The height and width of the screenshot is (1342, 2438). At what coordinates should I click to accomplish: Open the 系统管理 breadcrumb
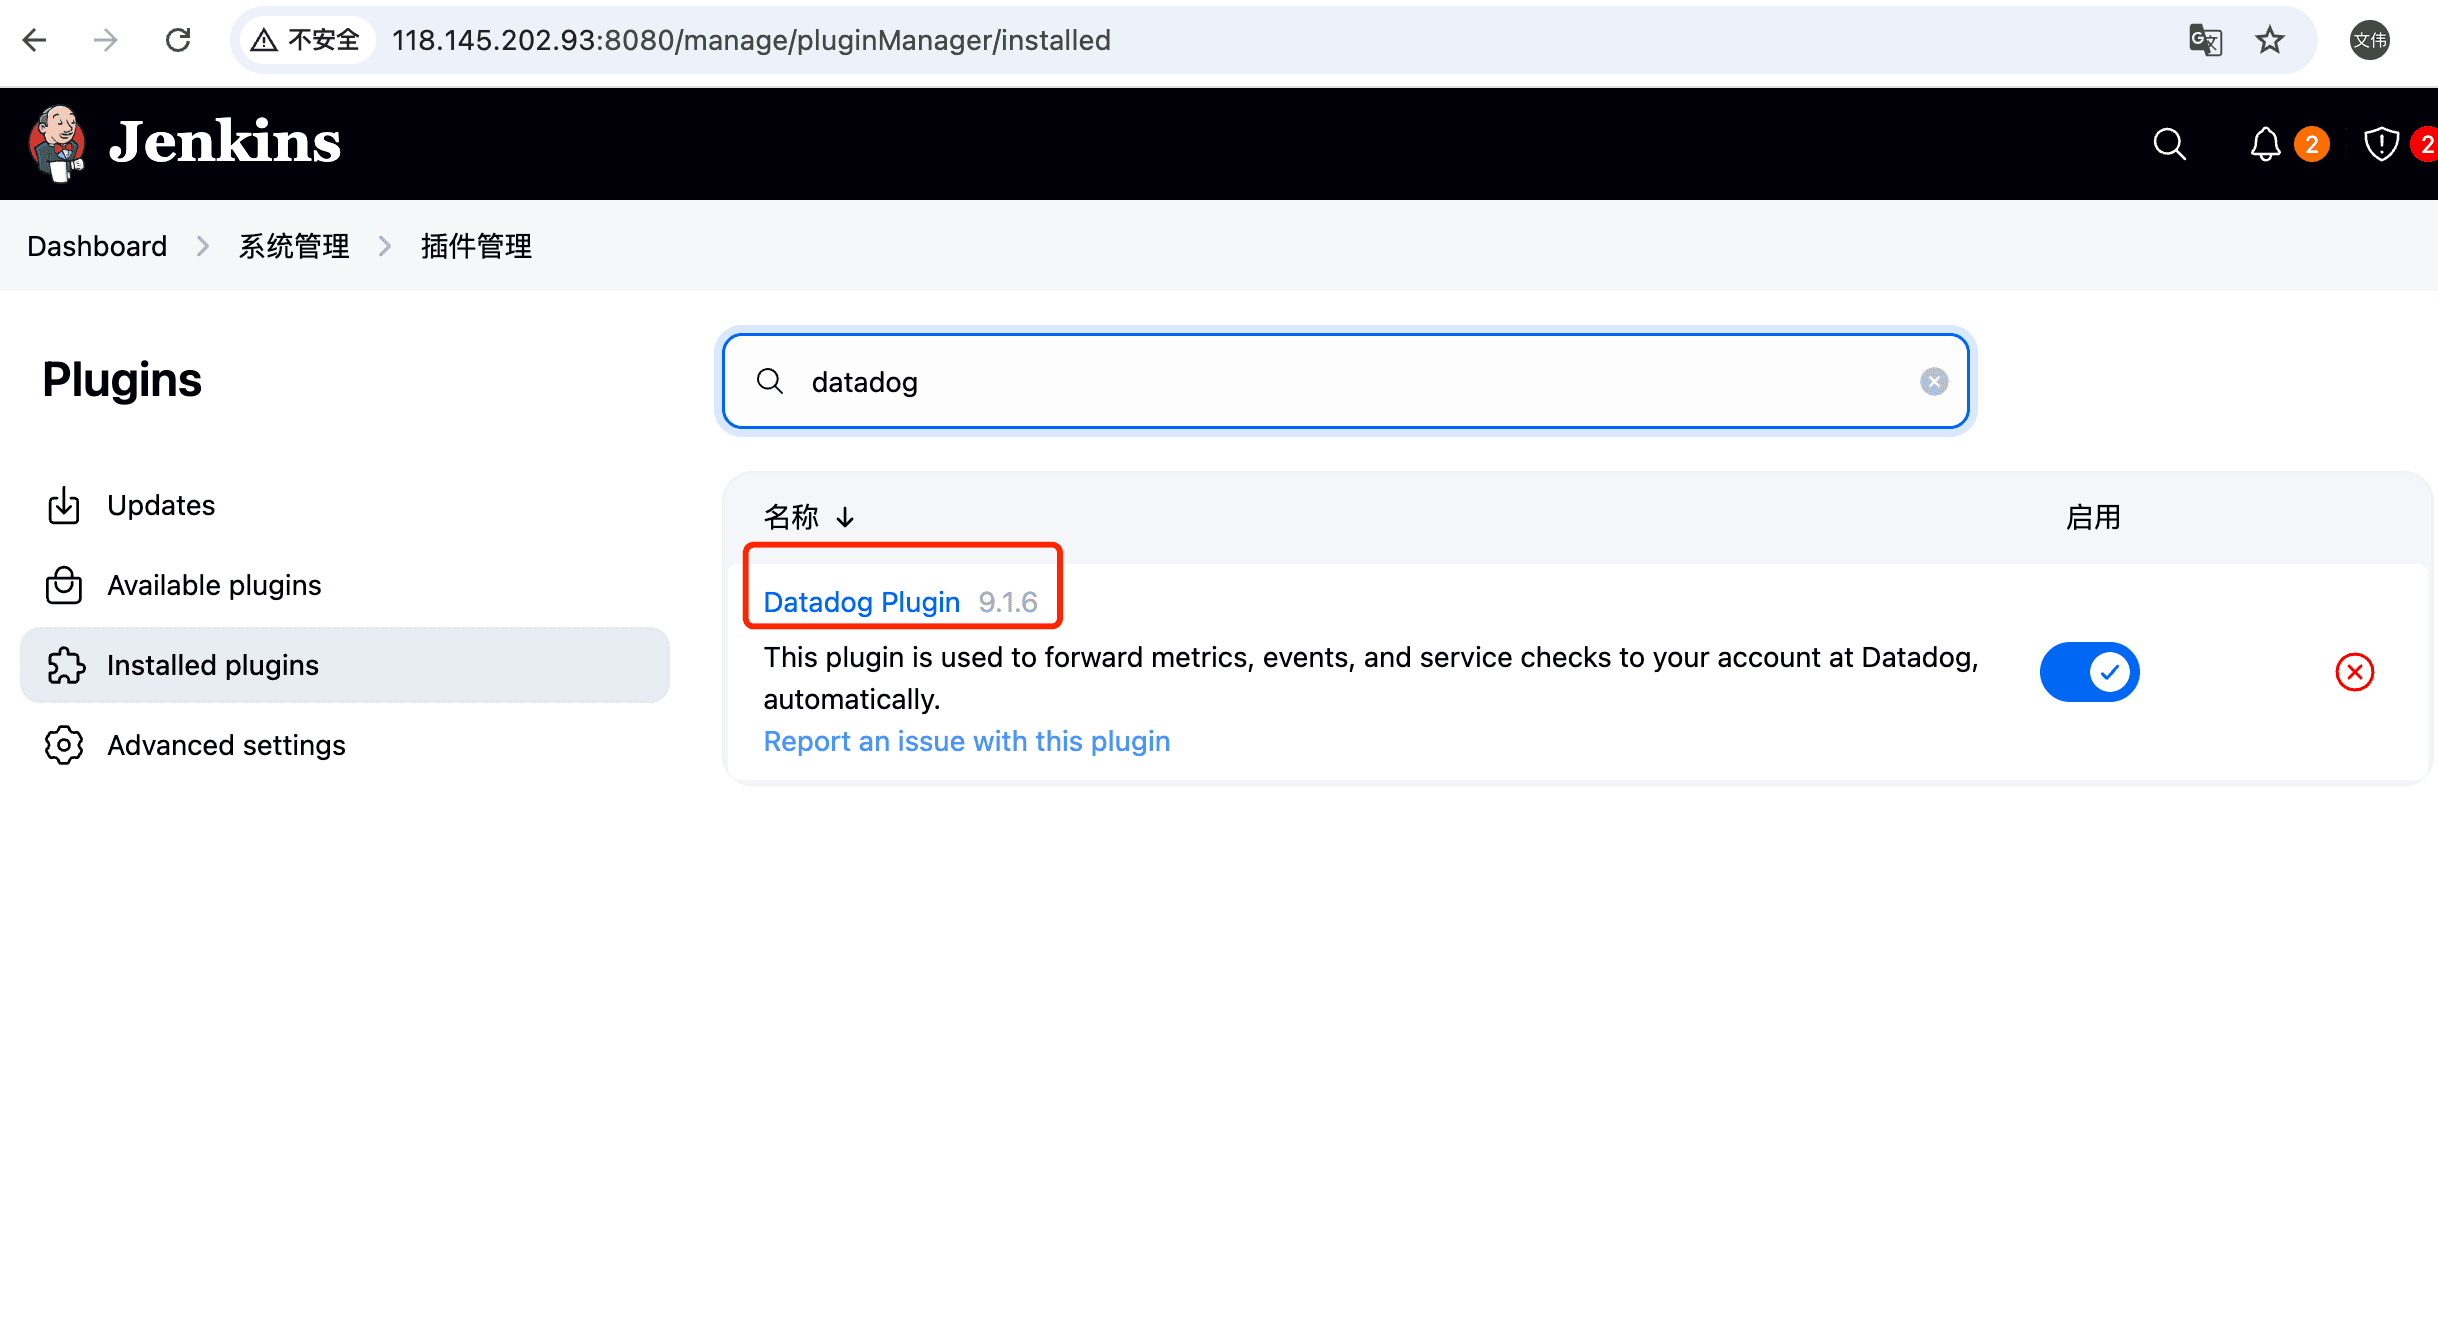pyautogui.click(x=294, y=246)
